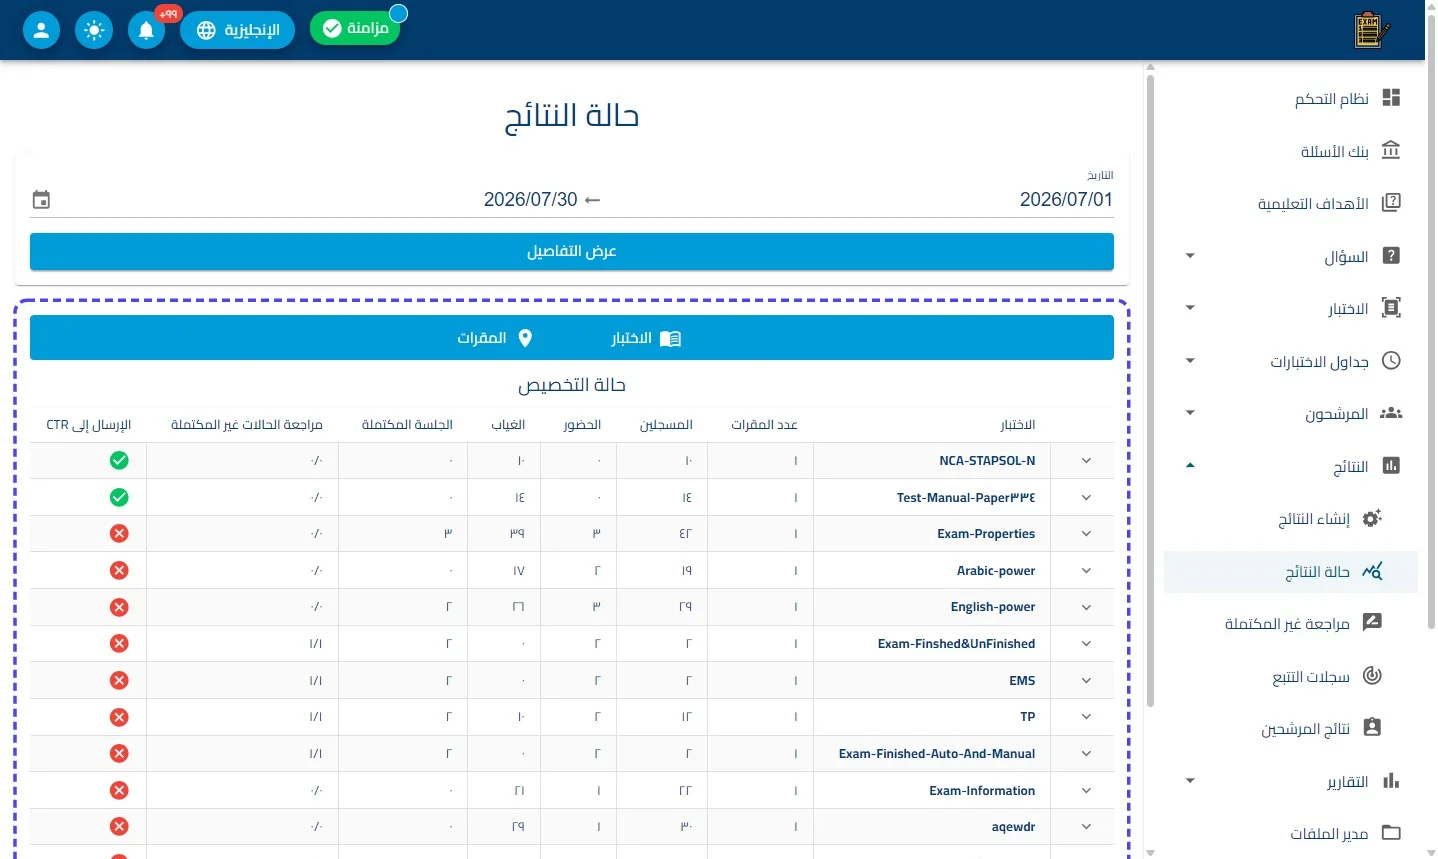The height and width of the screenshot is (859, 1438).
Task: Expand the الاختبار sidebar arrow
Action: coord(1190,308)
